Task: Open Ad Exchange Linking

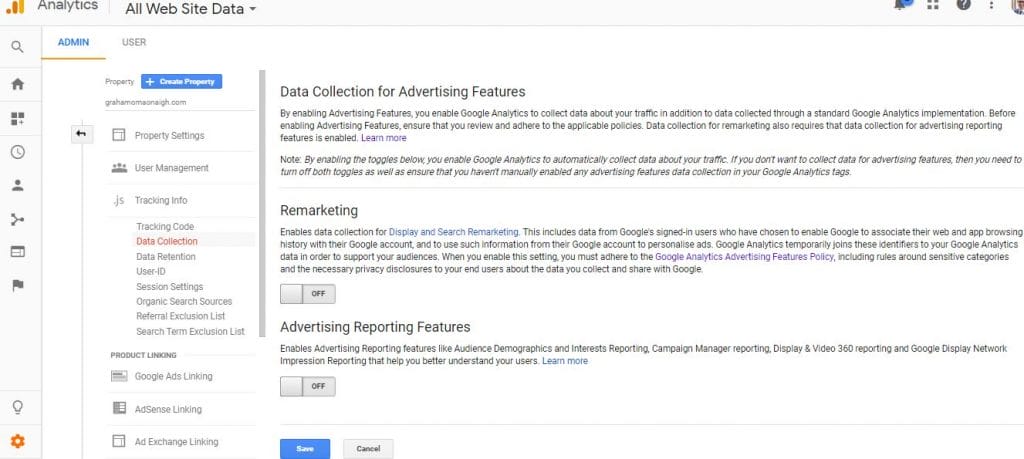Action: [177, 442]
